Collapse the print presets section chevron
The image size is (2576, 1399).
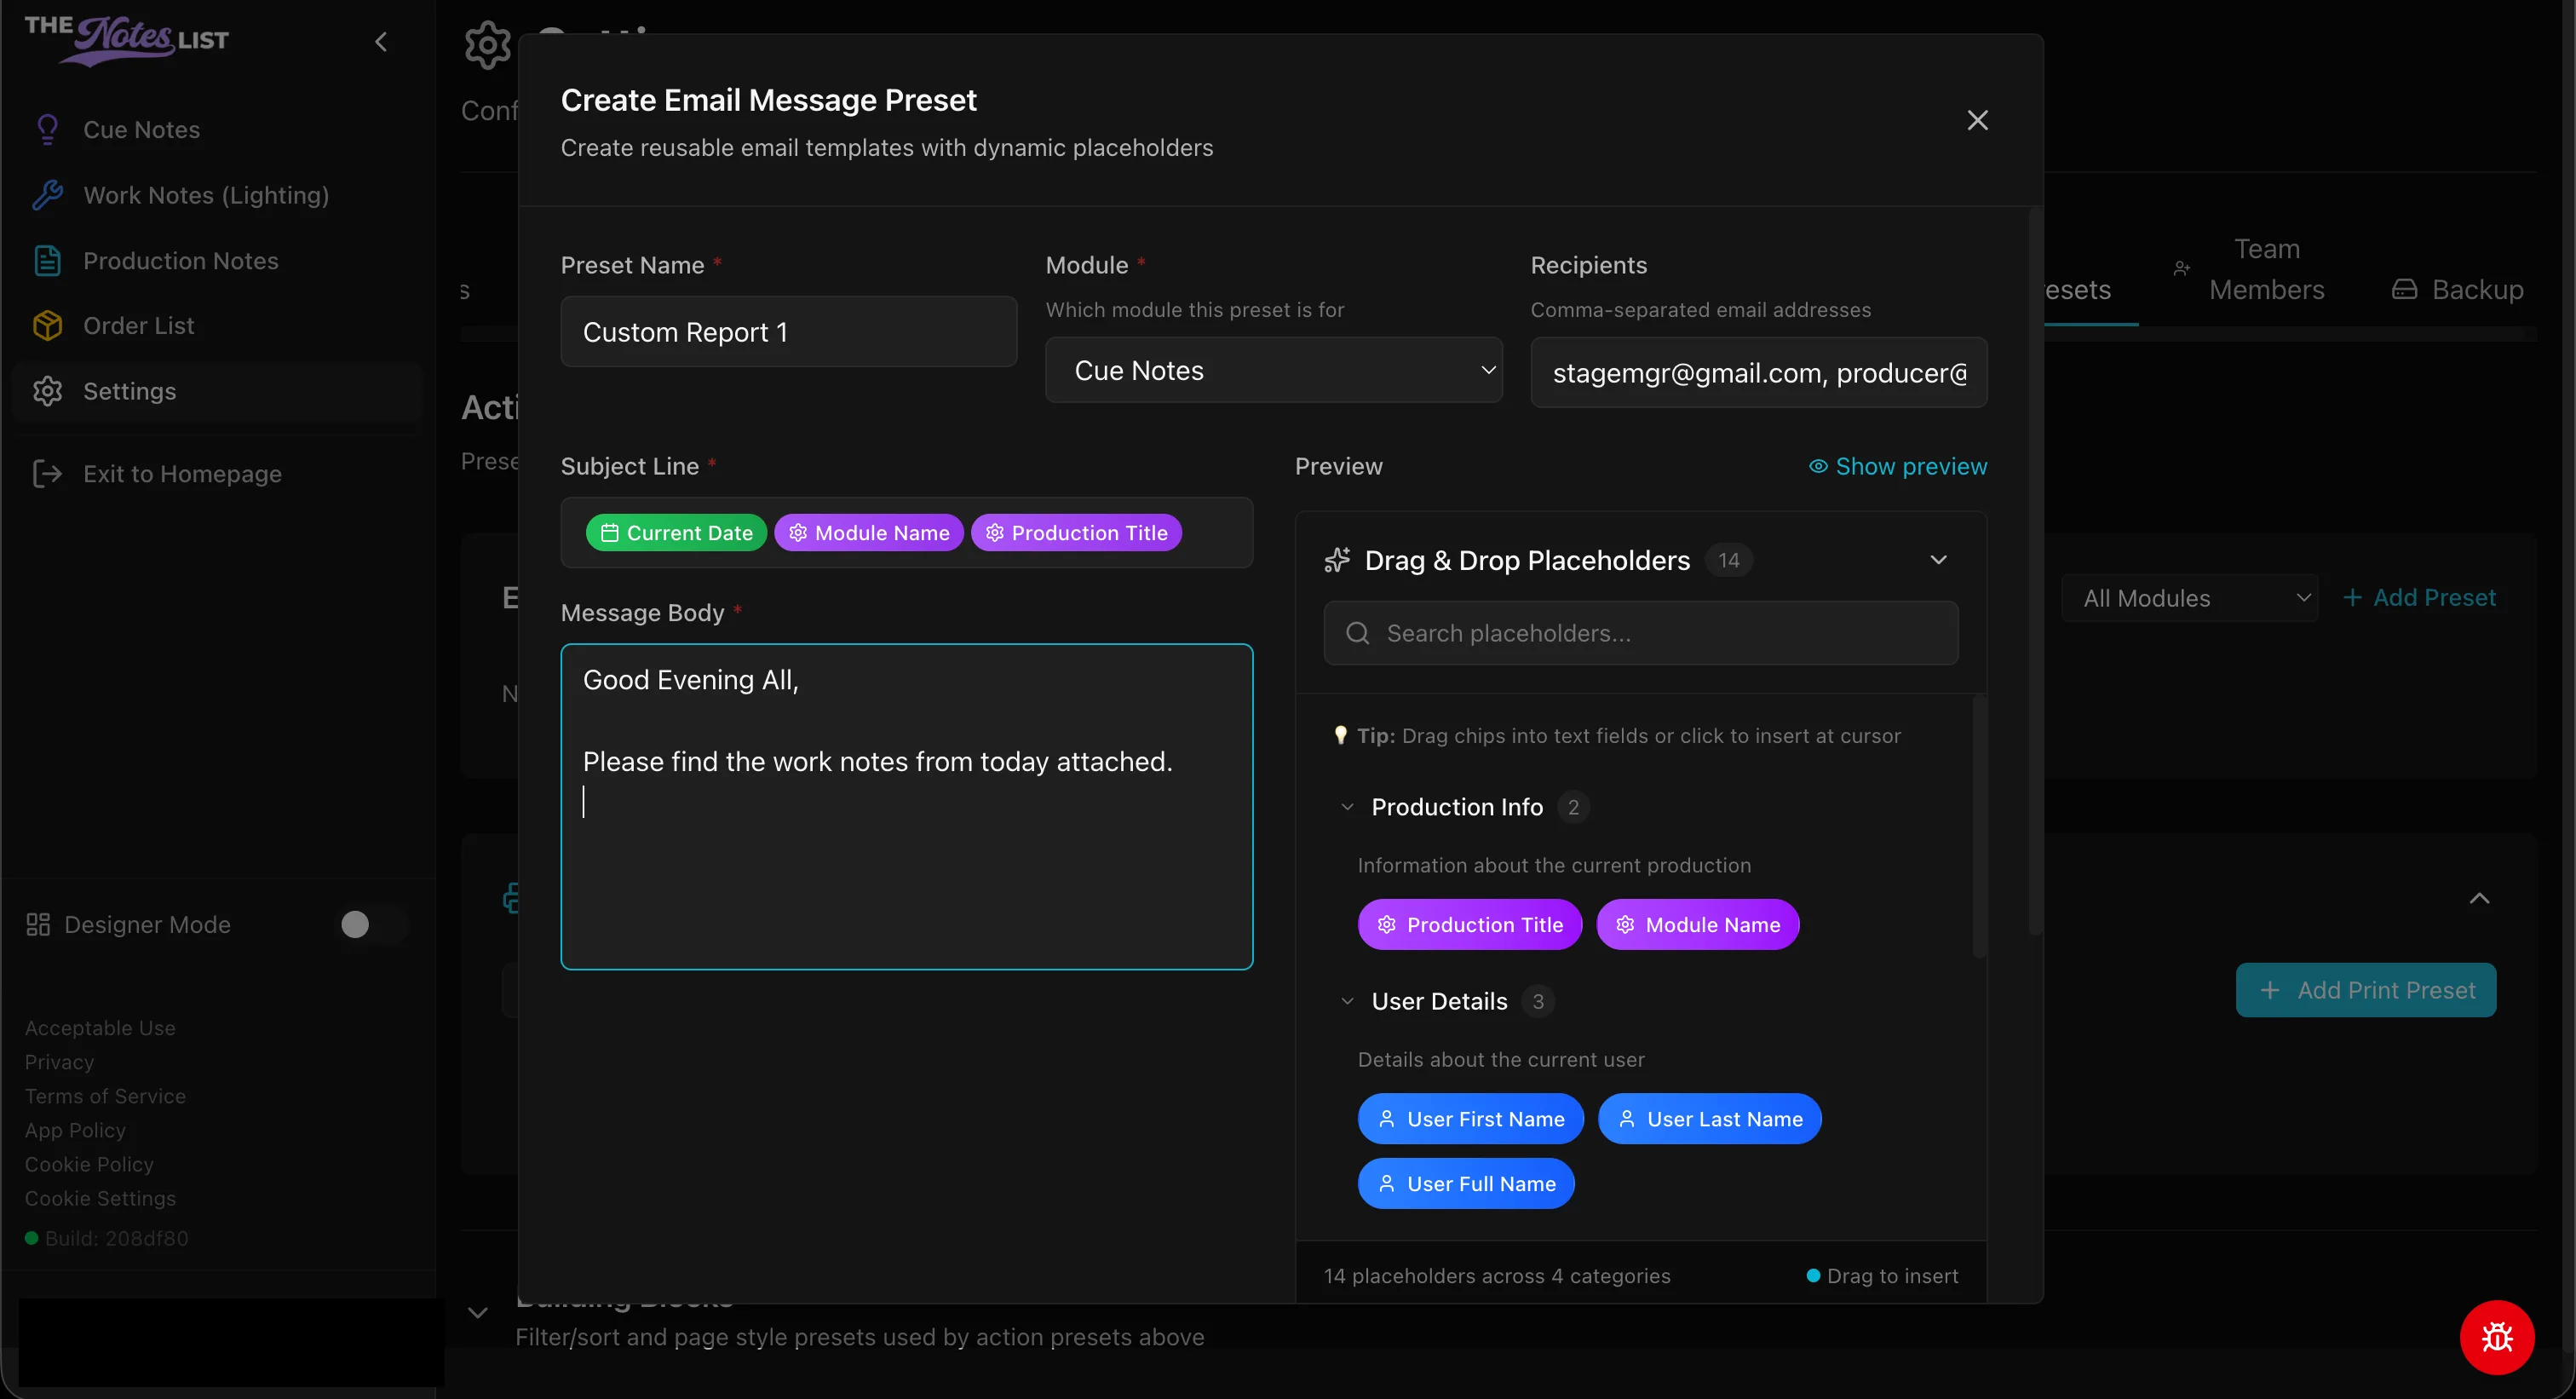point(2479,898)
